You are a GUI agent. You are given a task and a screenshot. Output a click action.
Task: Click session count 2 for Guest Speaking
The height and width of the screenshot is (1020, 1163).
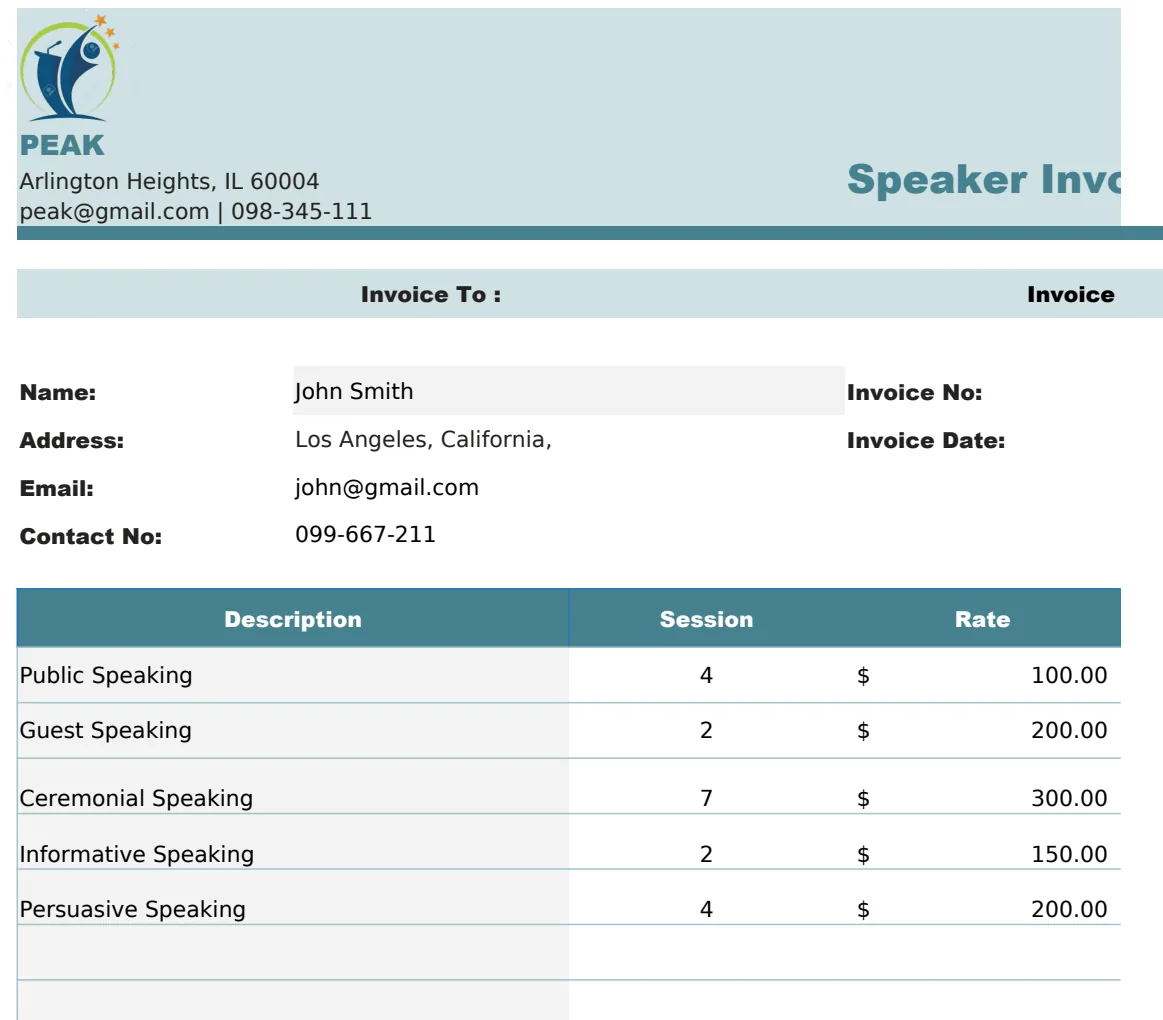click(x=706, y=731)
